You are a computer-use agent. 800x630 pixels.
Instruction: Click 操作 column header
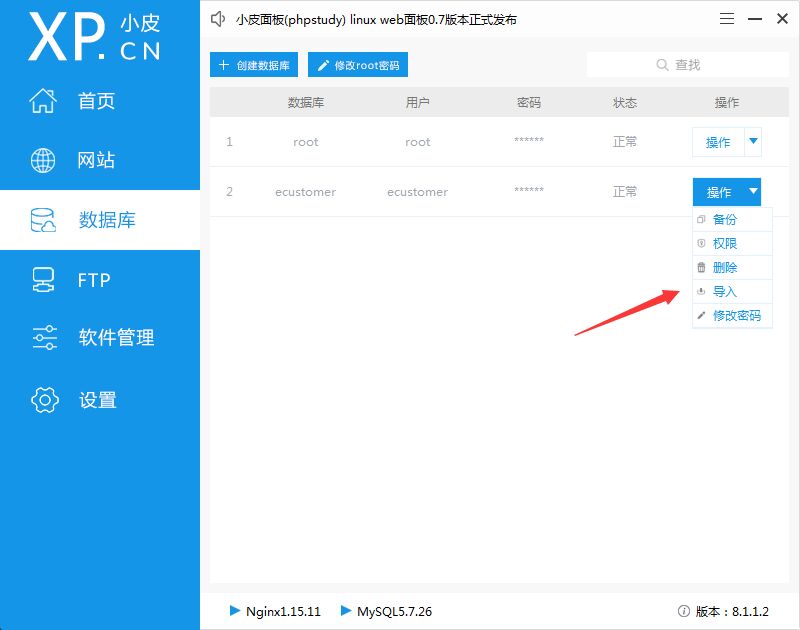click(727, 103)
